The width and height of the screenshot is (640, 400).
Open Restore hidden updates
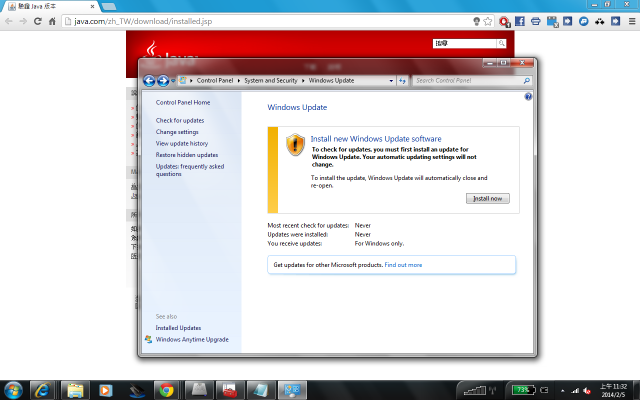[187, 155]
